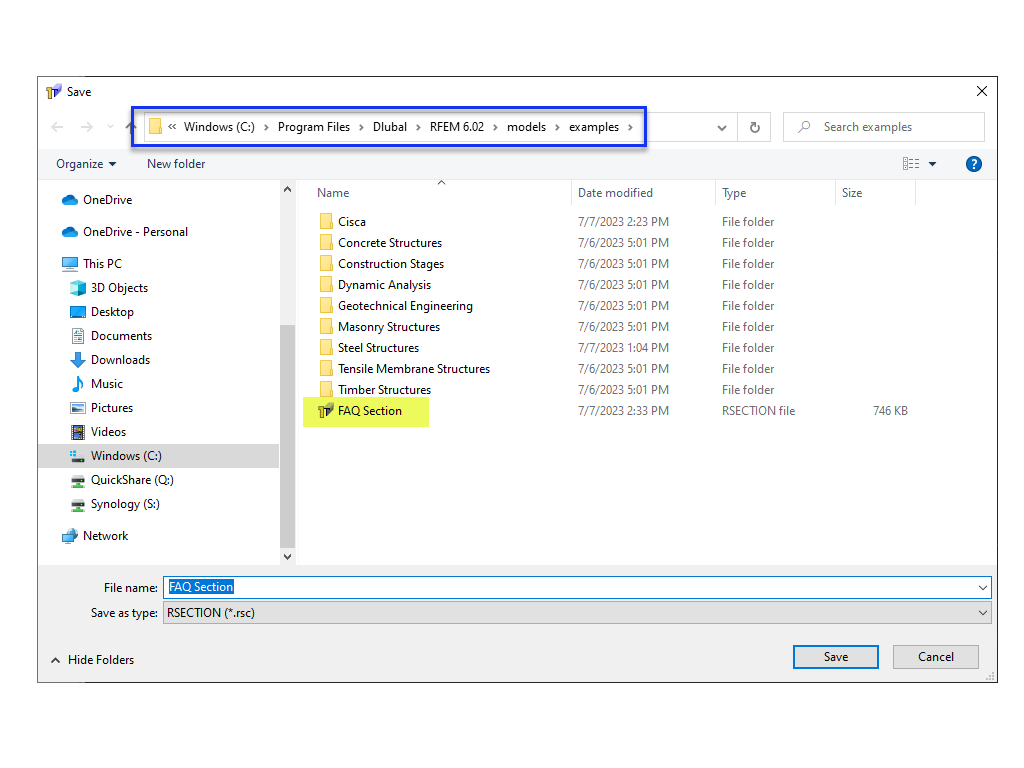Image resolution: width=1024 pixels, height=768 pixels.
Task: Navigate to Dlubal via the breadcrumb
Action: [x=390, y=127]
